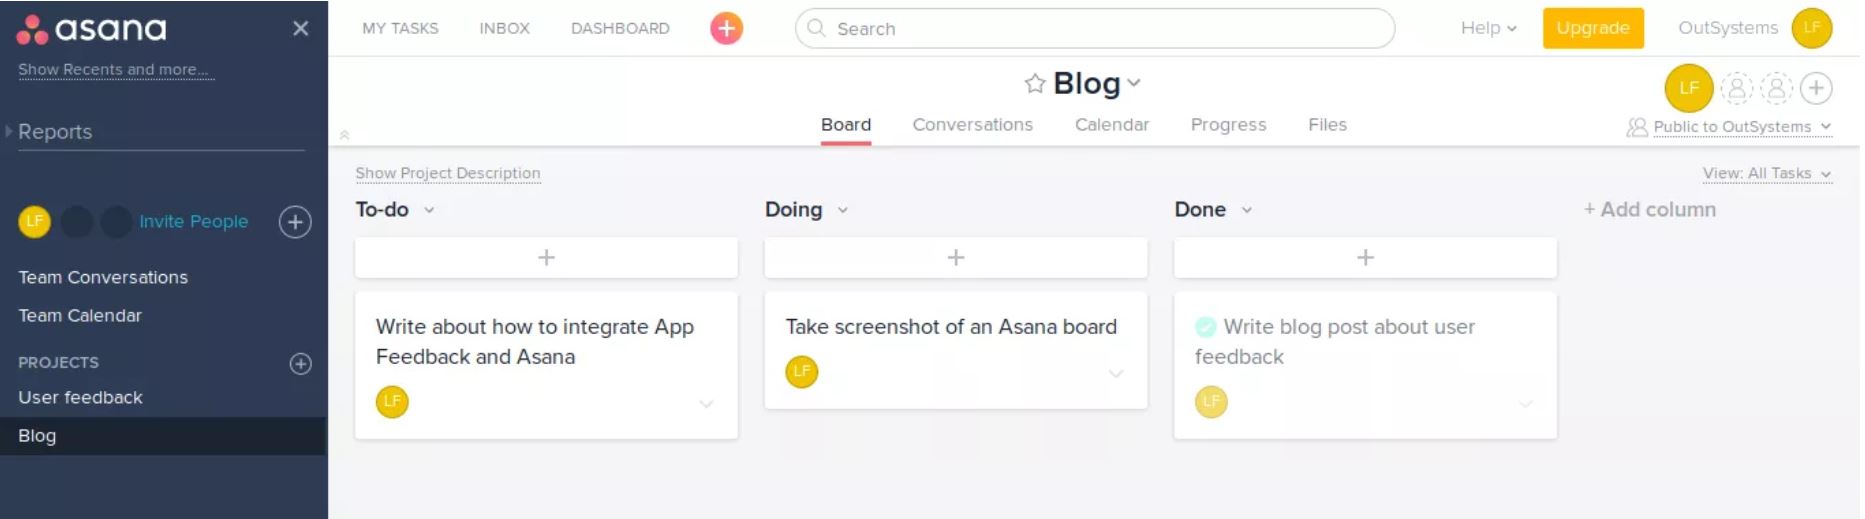1865x519 pixels.
Task: Click Show Recents and more link
Action: 114,69
